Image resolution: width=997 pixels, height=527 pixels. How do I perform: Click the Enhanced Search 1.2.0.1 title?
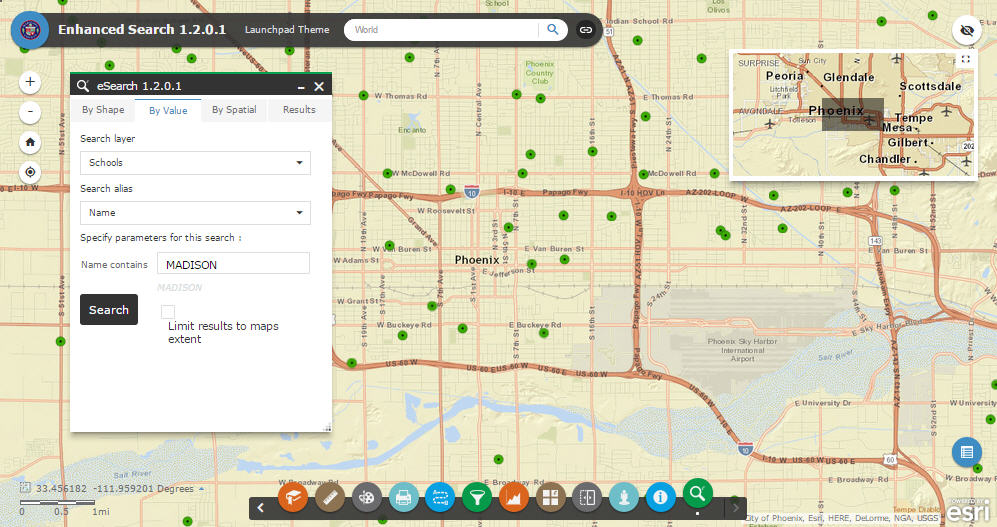tap(142, 29)
